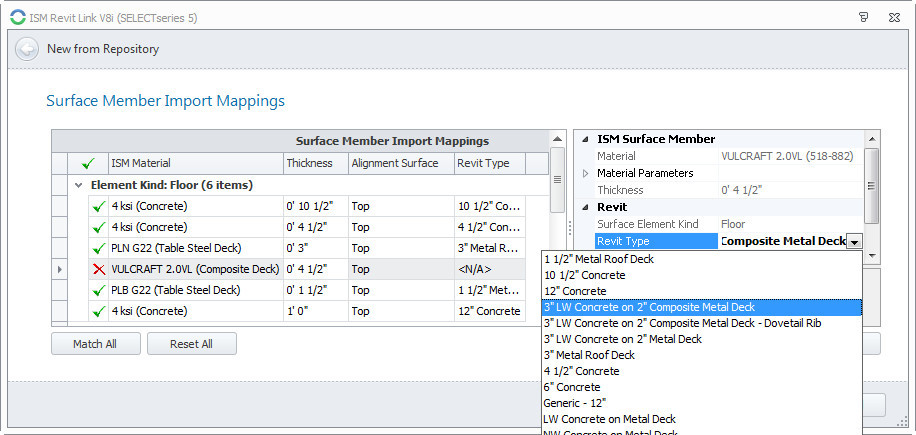Click the panel splitter grip dots

[x=569, y=227]
